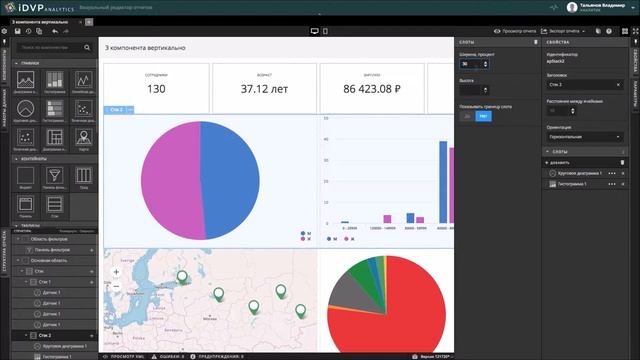Click the Ширина процент input field
Image resolution: width=640 pixels, height=360 pixels.
click(474, 64)
